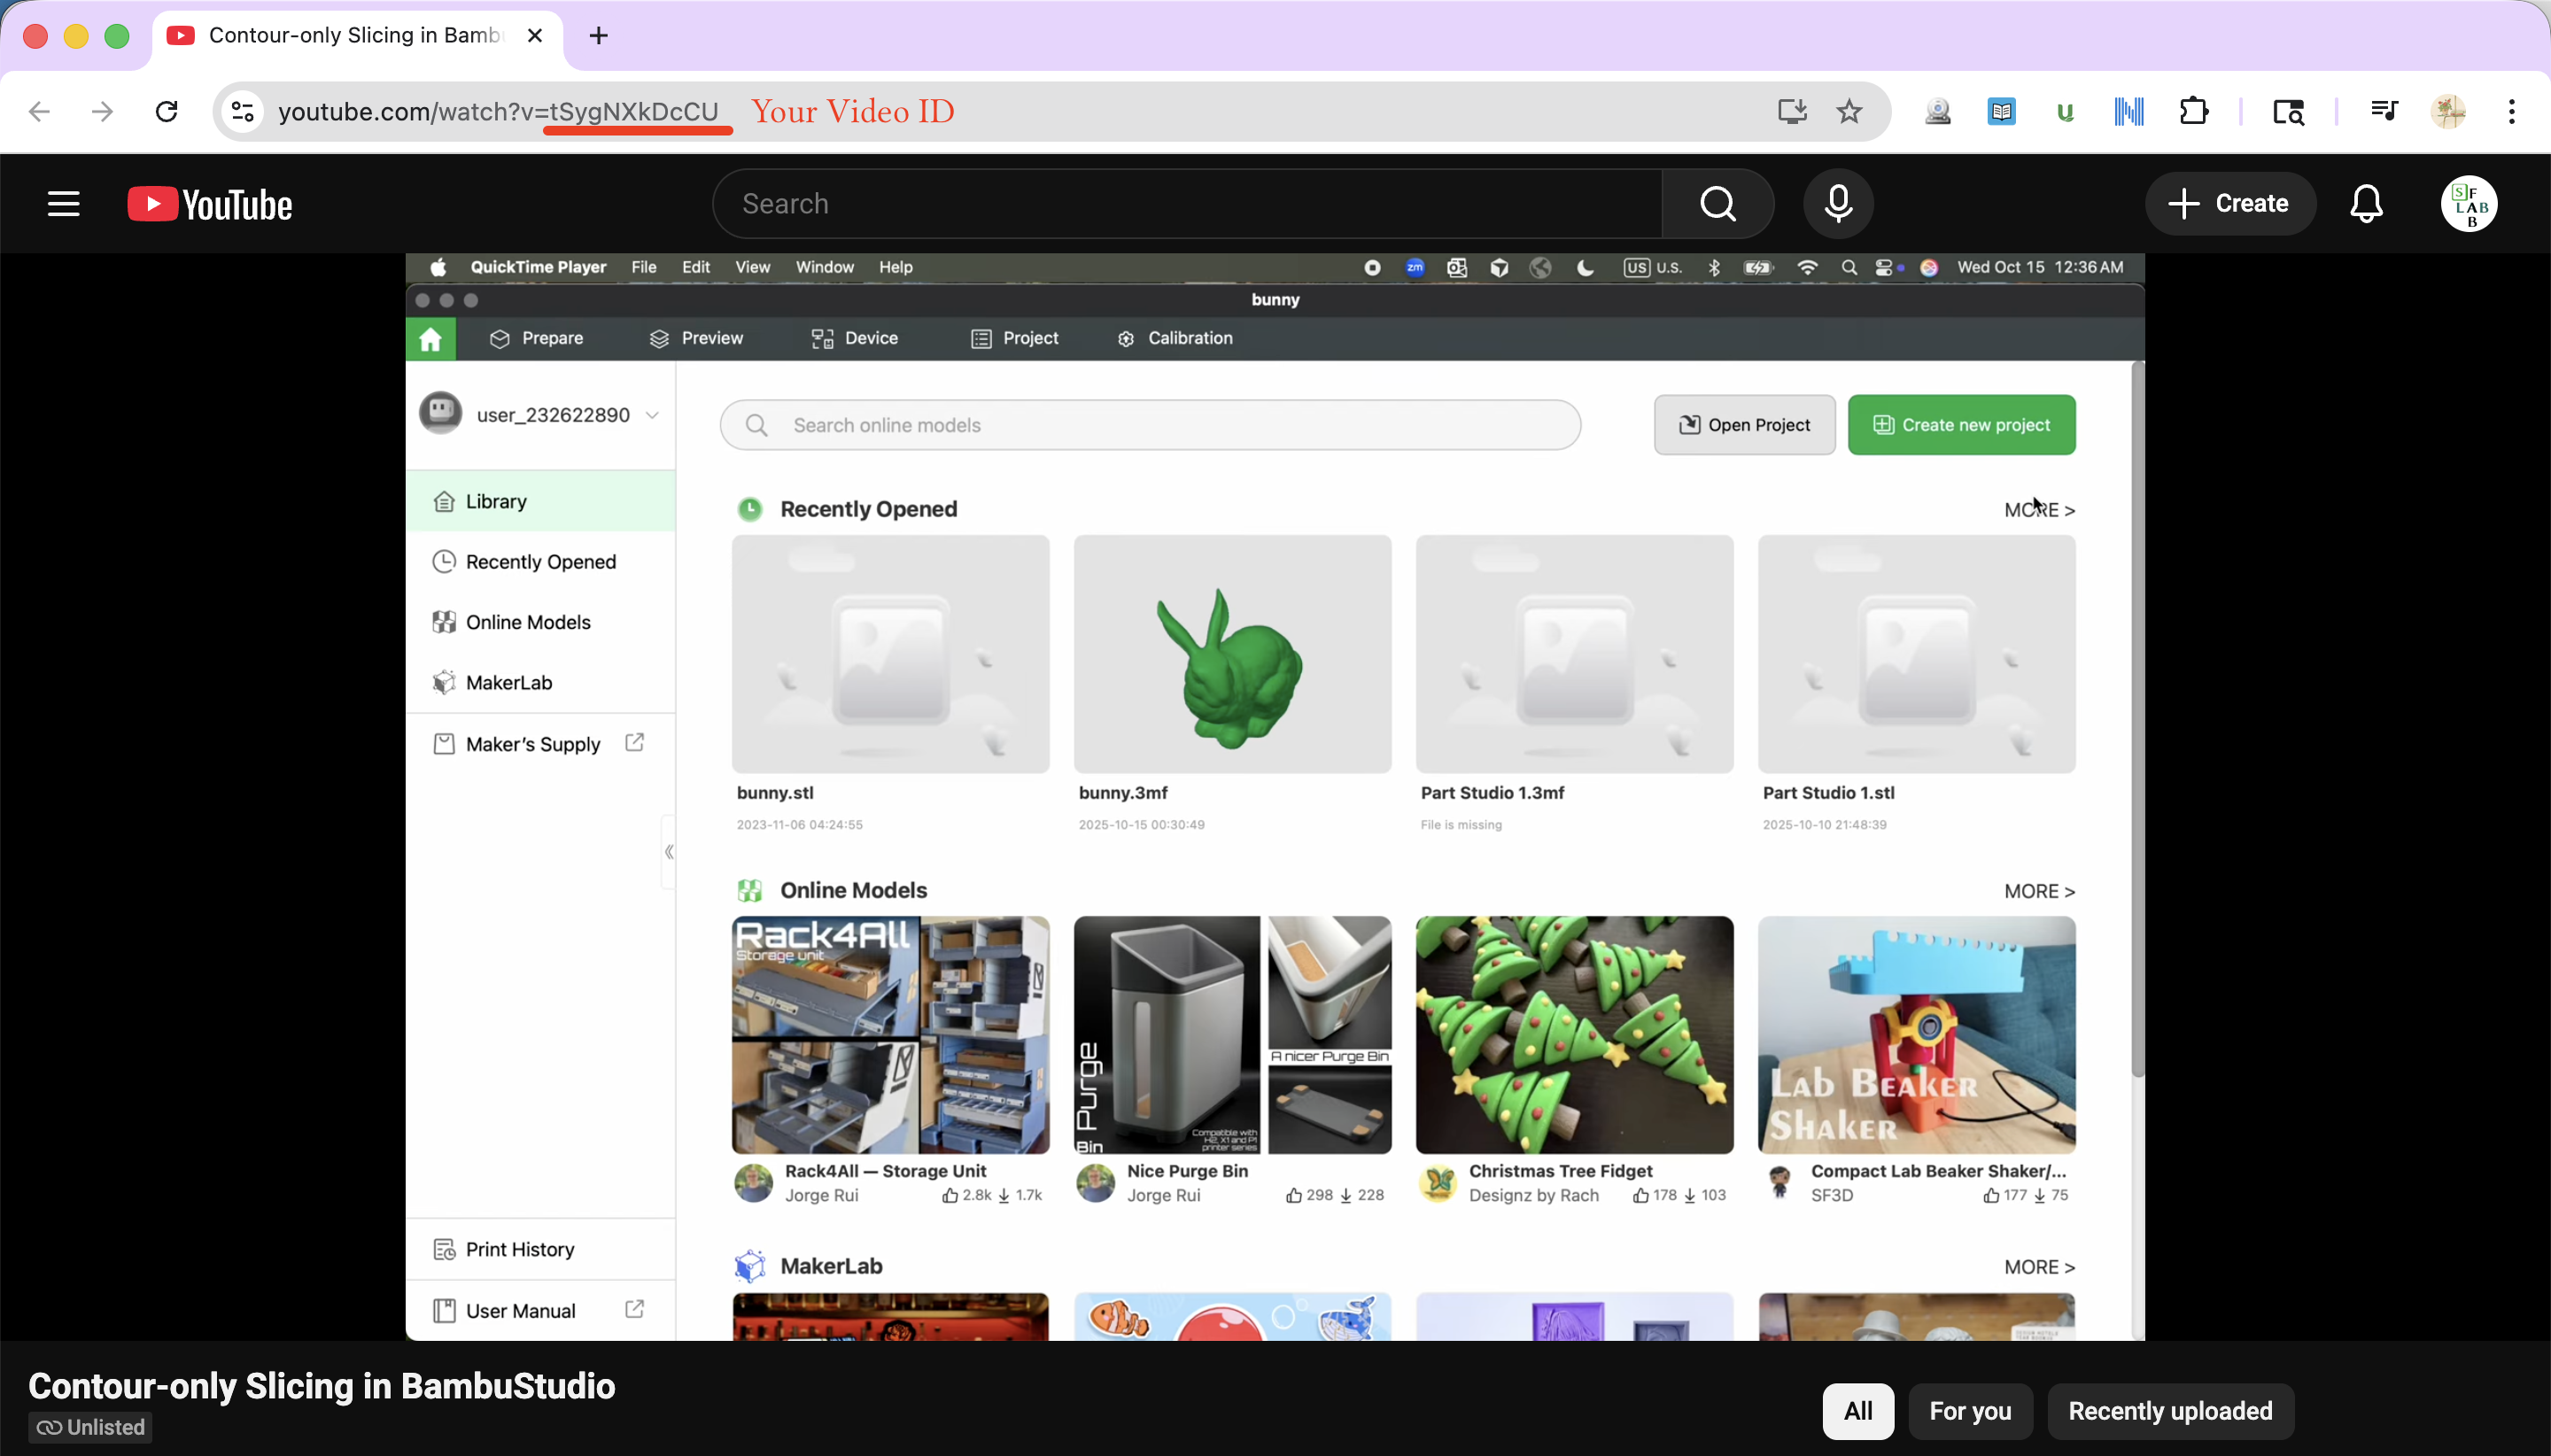This screenshot has width=2551, height=1456.
Task: Switch to the Calibration tab
Action: tap(1175, 338)
